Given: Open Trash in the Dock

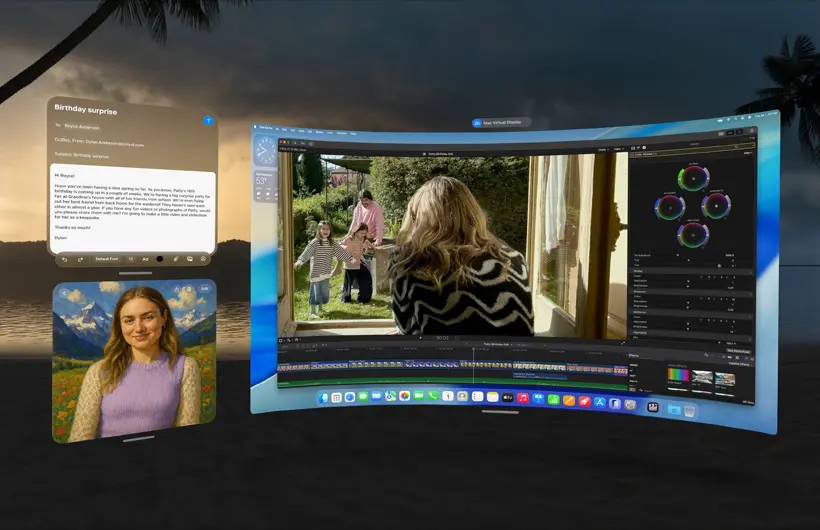Looking at the screenshot, I should pyautogui.click(x=690, y=409).
